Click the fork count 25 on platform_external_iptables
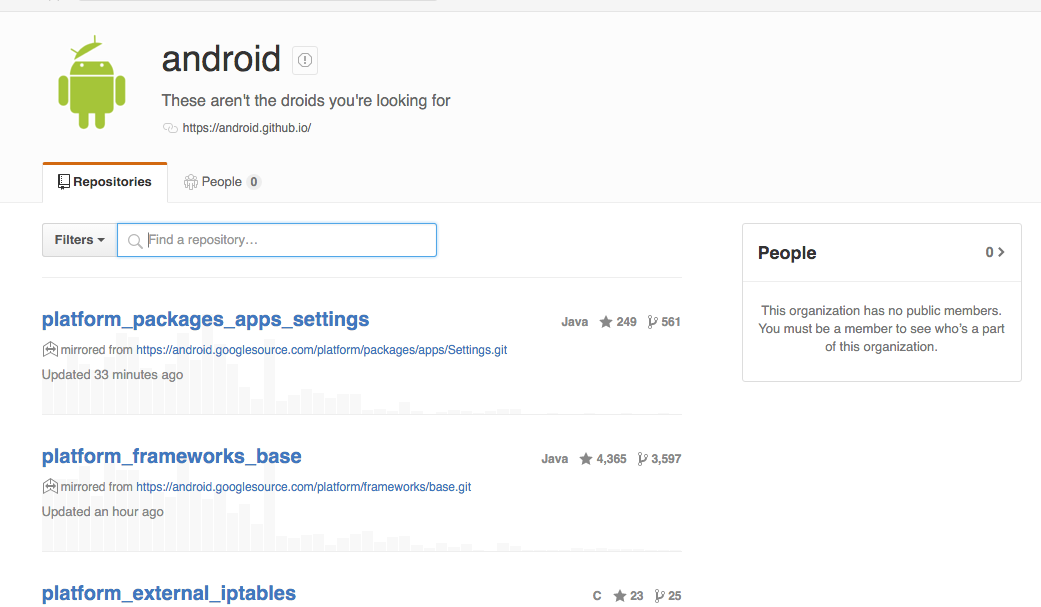 (675, 594)
